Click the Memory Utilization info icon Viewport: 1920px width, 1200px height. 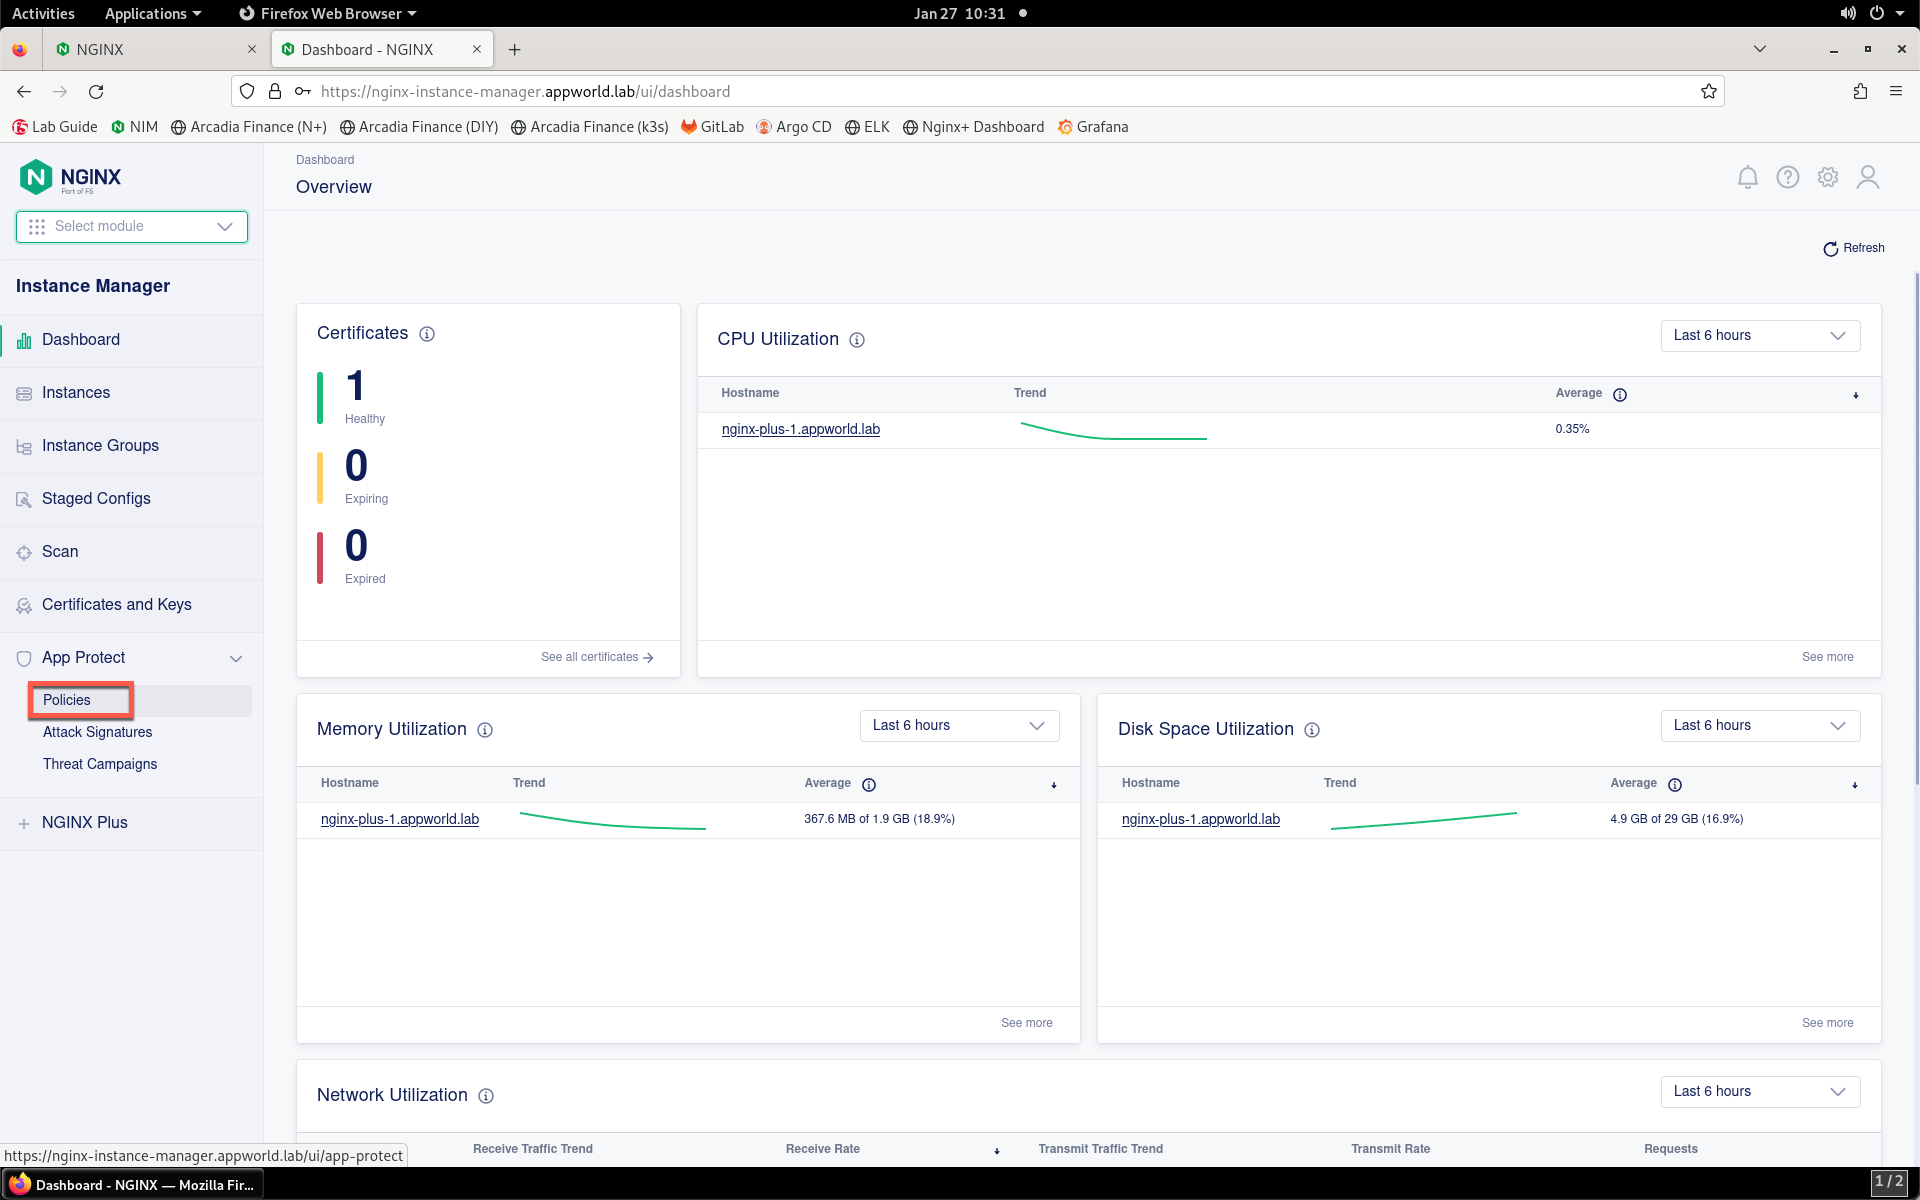pyautogui.click(x=485, y=730)
